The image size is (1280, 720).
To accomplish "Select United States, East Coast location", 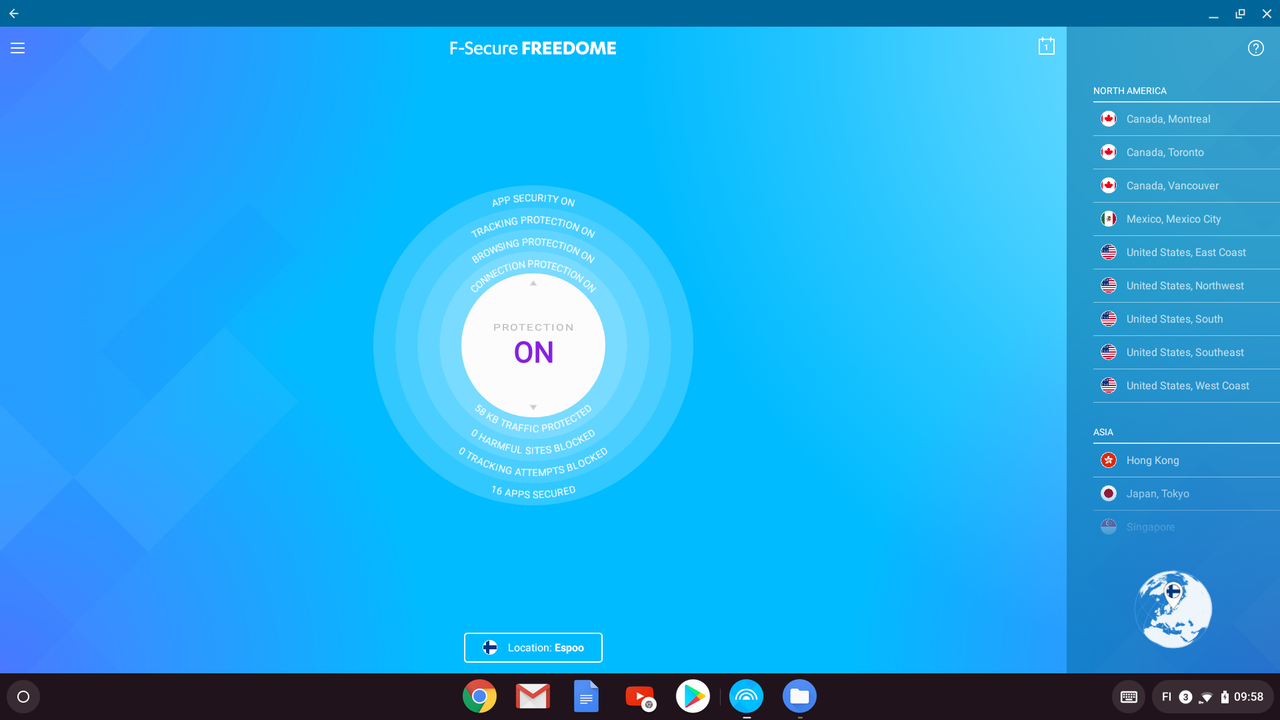I will coord(1186,252).
